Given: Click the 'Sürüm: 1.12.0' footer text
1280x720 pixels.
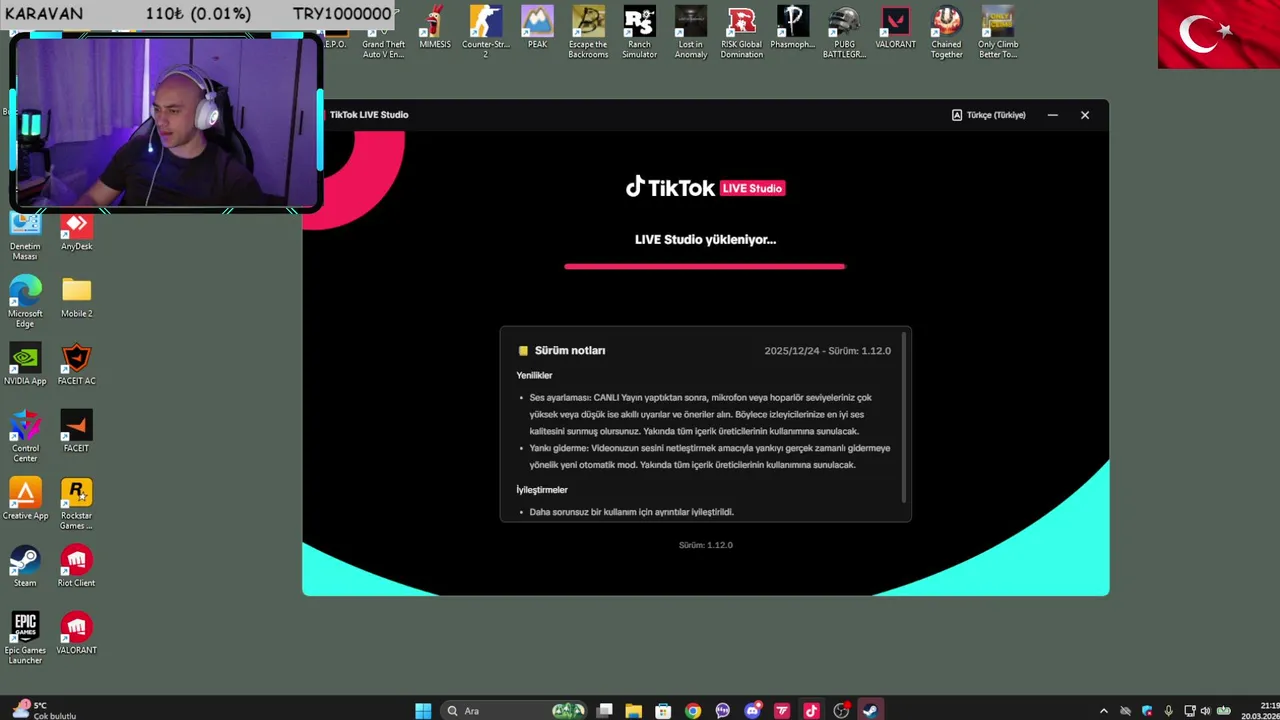Looking at the screenshot, I should pyautogui.click(x=706, y=545).
